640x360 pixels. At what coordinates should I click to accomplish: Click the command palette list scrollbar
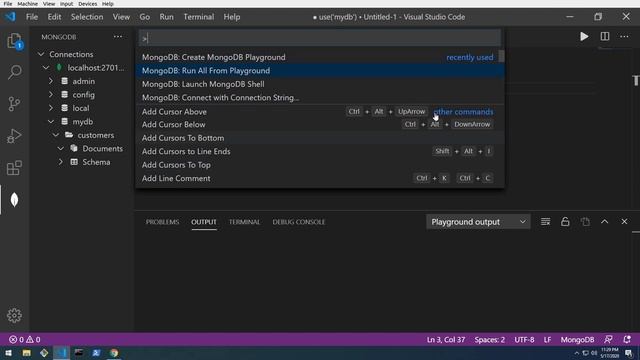coord(501,57)
